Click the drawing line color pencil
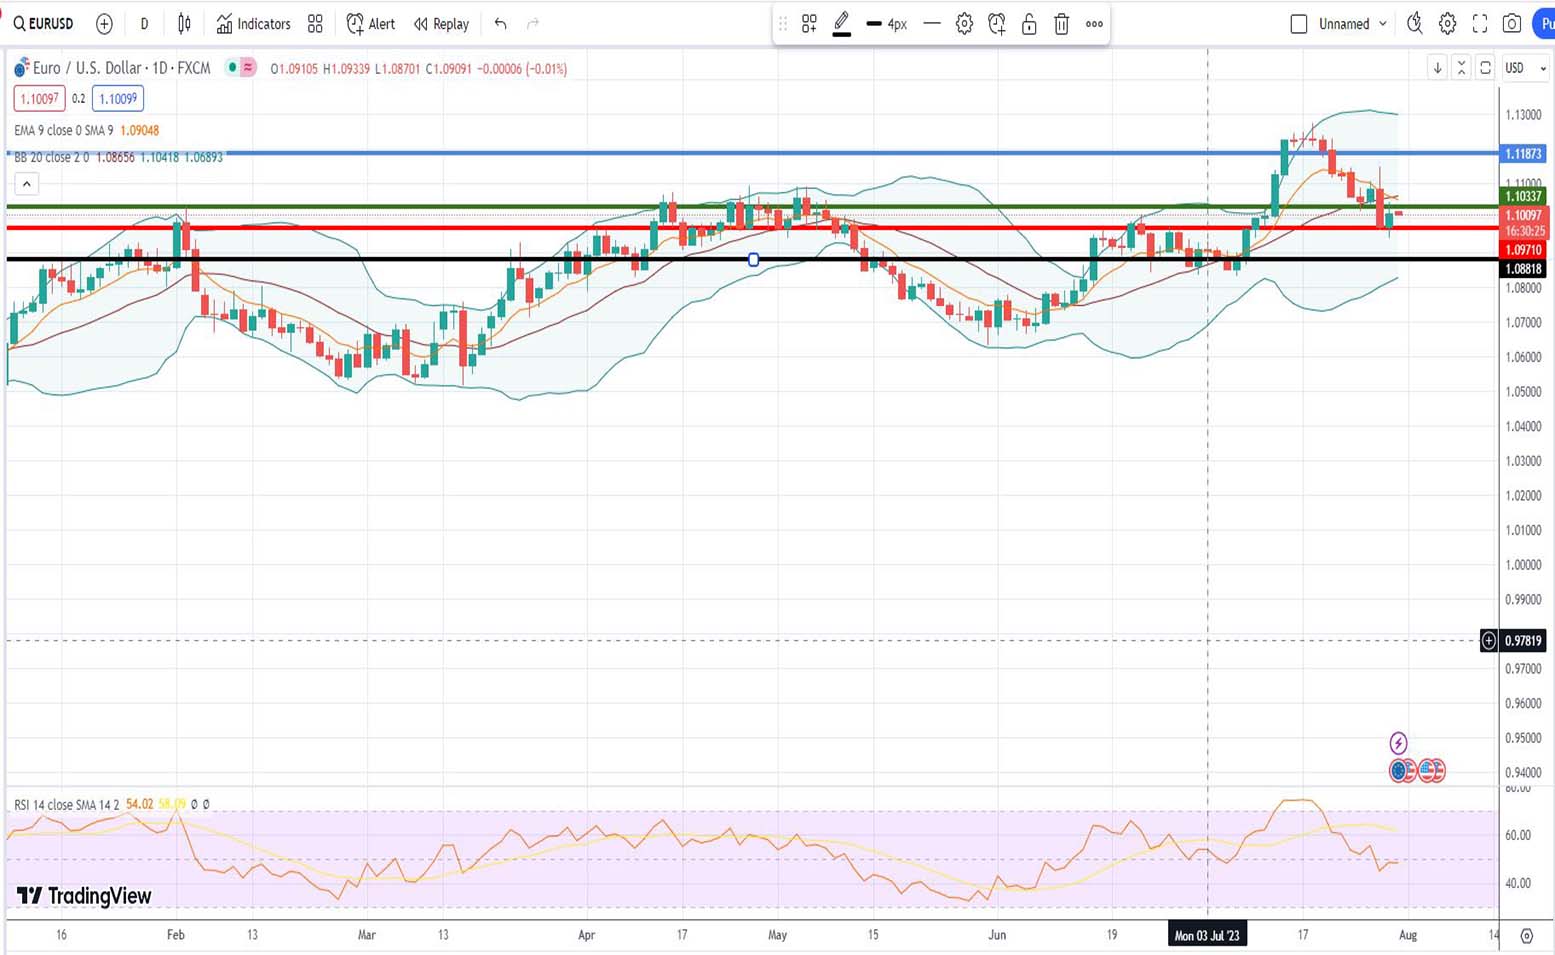This screenshot has height=955, width=1555. 842,23
